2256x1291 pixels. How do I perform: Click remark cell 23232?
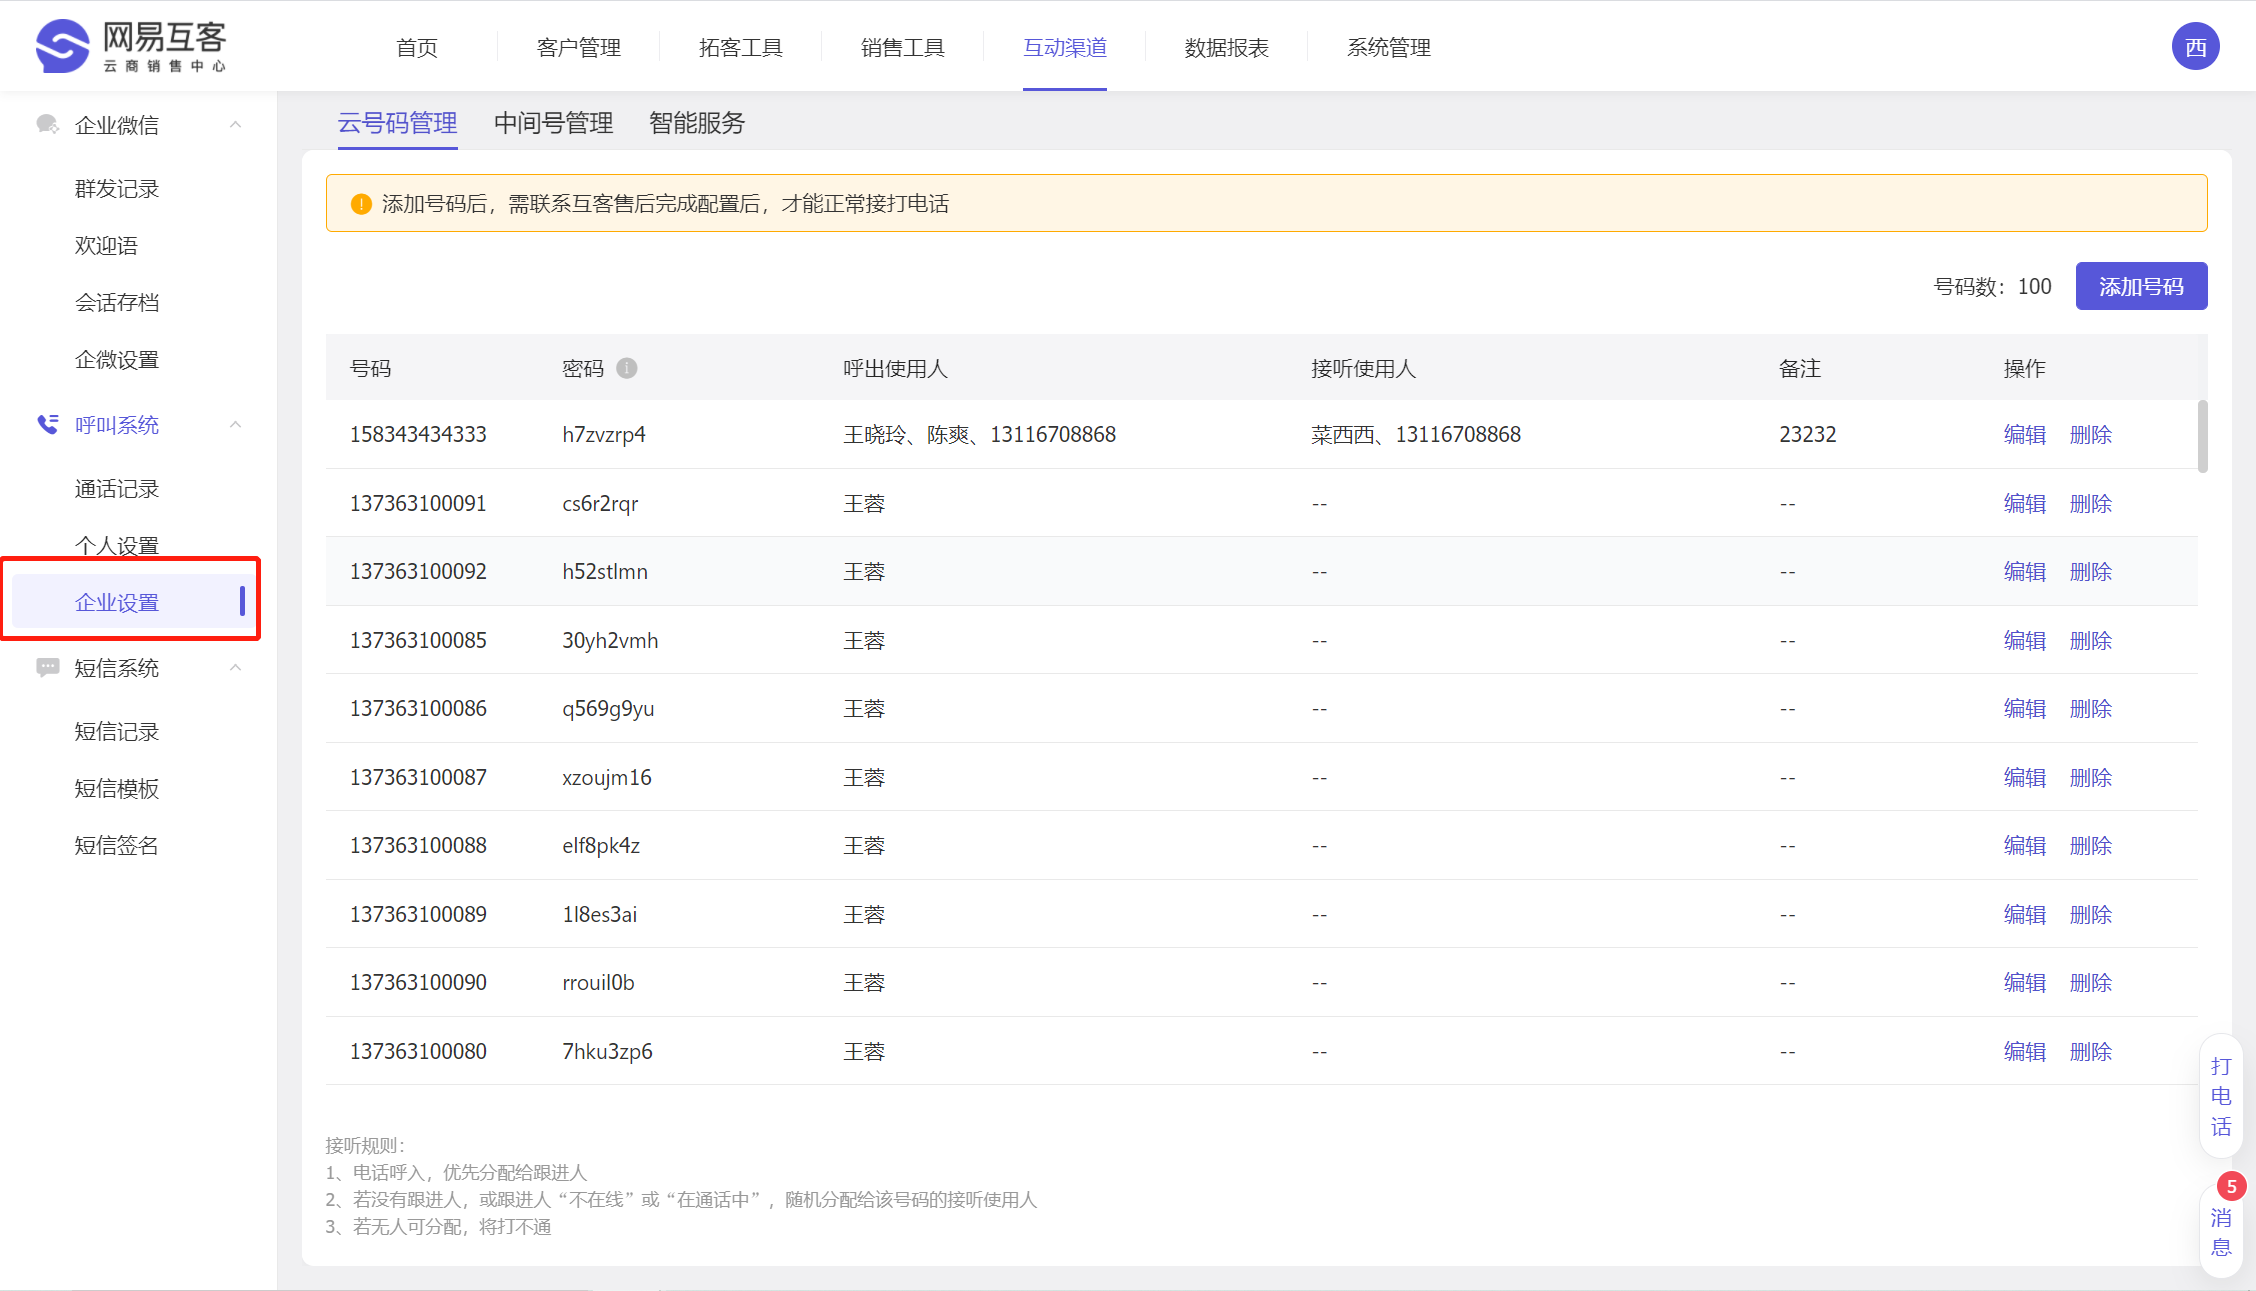pos(1808,434)
